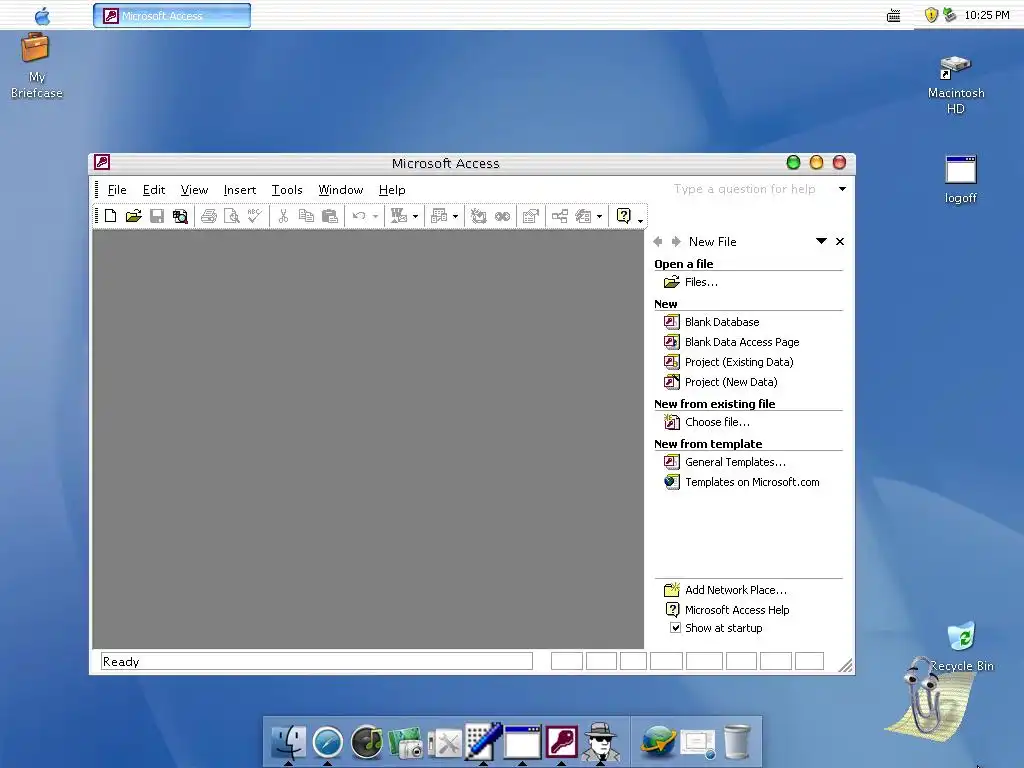Image resolution: width=1024 pixels, height=768 pixels.
Task: Click the Relationships toolbar icon
Action: point(560,216)
